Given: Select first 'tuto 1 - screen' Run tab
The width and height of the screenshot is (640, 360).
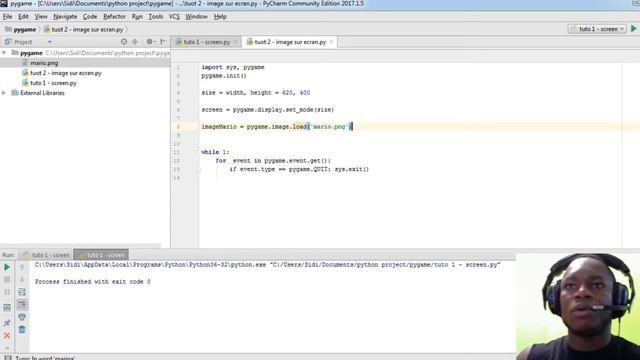Looking at the screenshot, I should click(47, 255).
